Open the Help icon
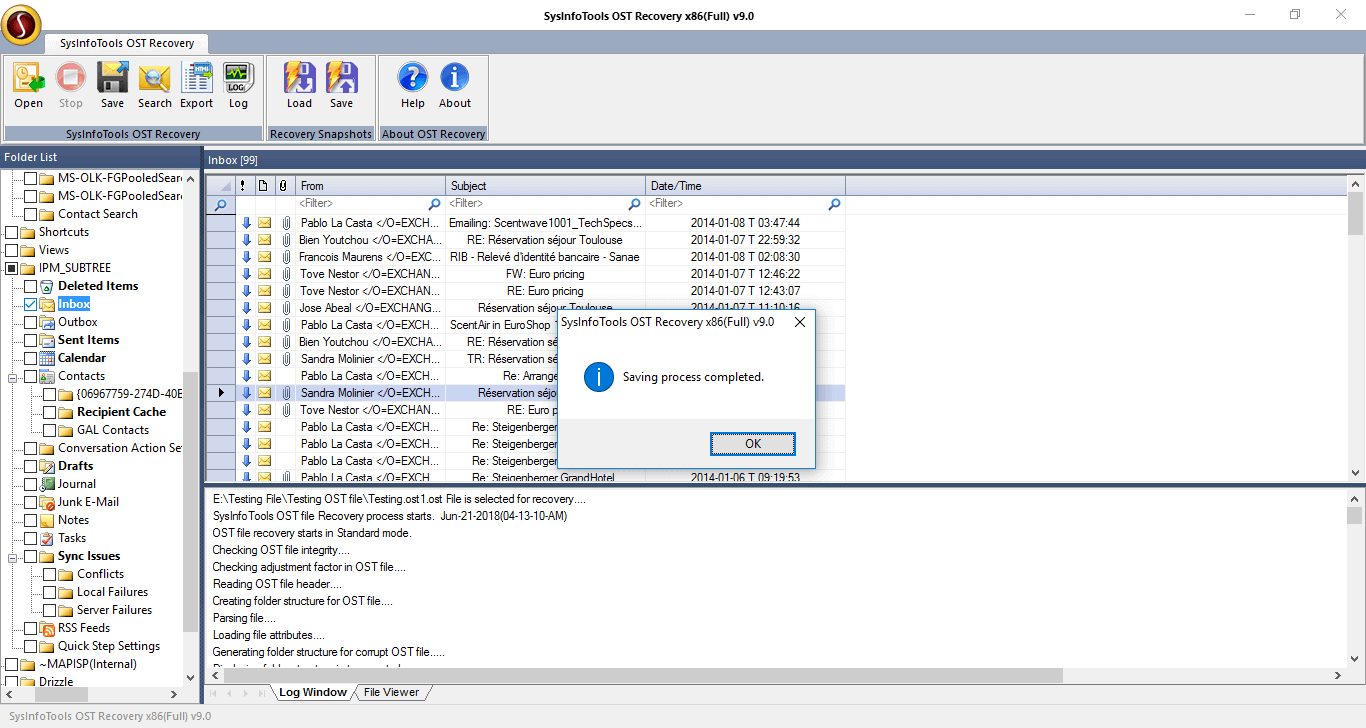 coord(413,85)
